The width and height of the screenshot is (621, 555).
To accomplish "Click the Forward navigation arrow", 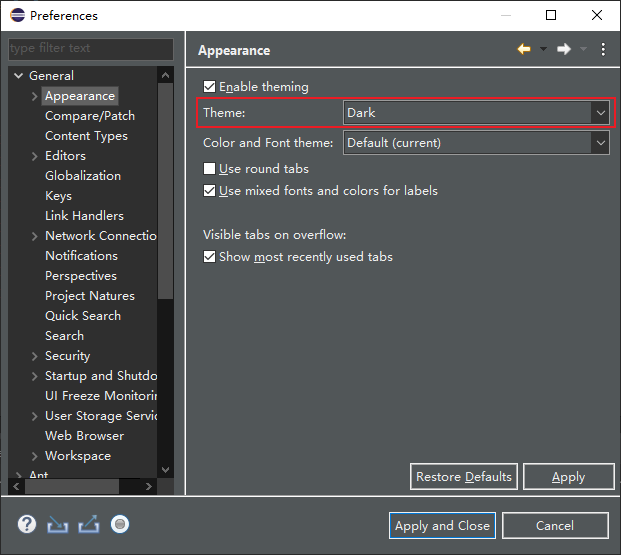I will 564,49.
